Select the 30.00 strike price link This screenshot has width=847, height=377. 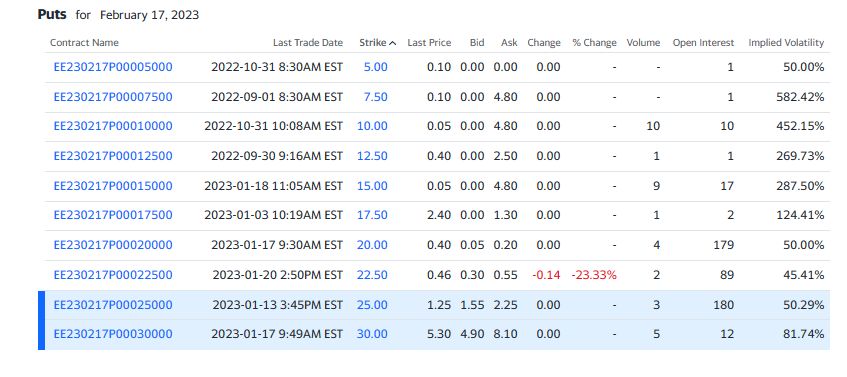point(372,334)
